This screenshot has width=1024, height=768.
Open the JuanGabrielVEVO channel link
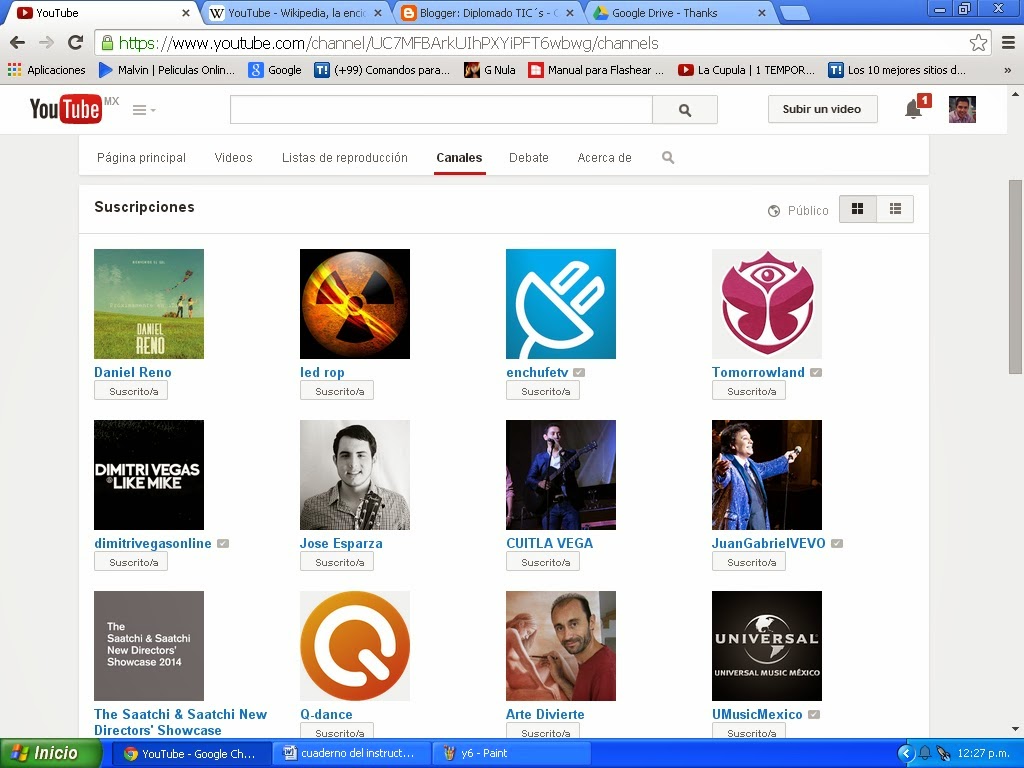[769, 543]
